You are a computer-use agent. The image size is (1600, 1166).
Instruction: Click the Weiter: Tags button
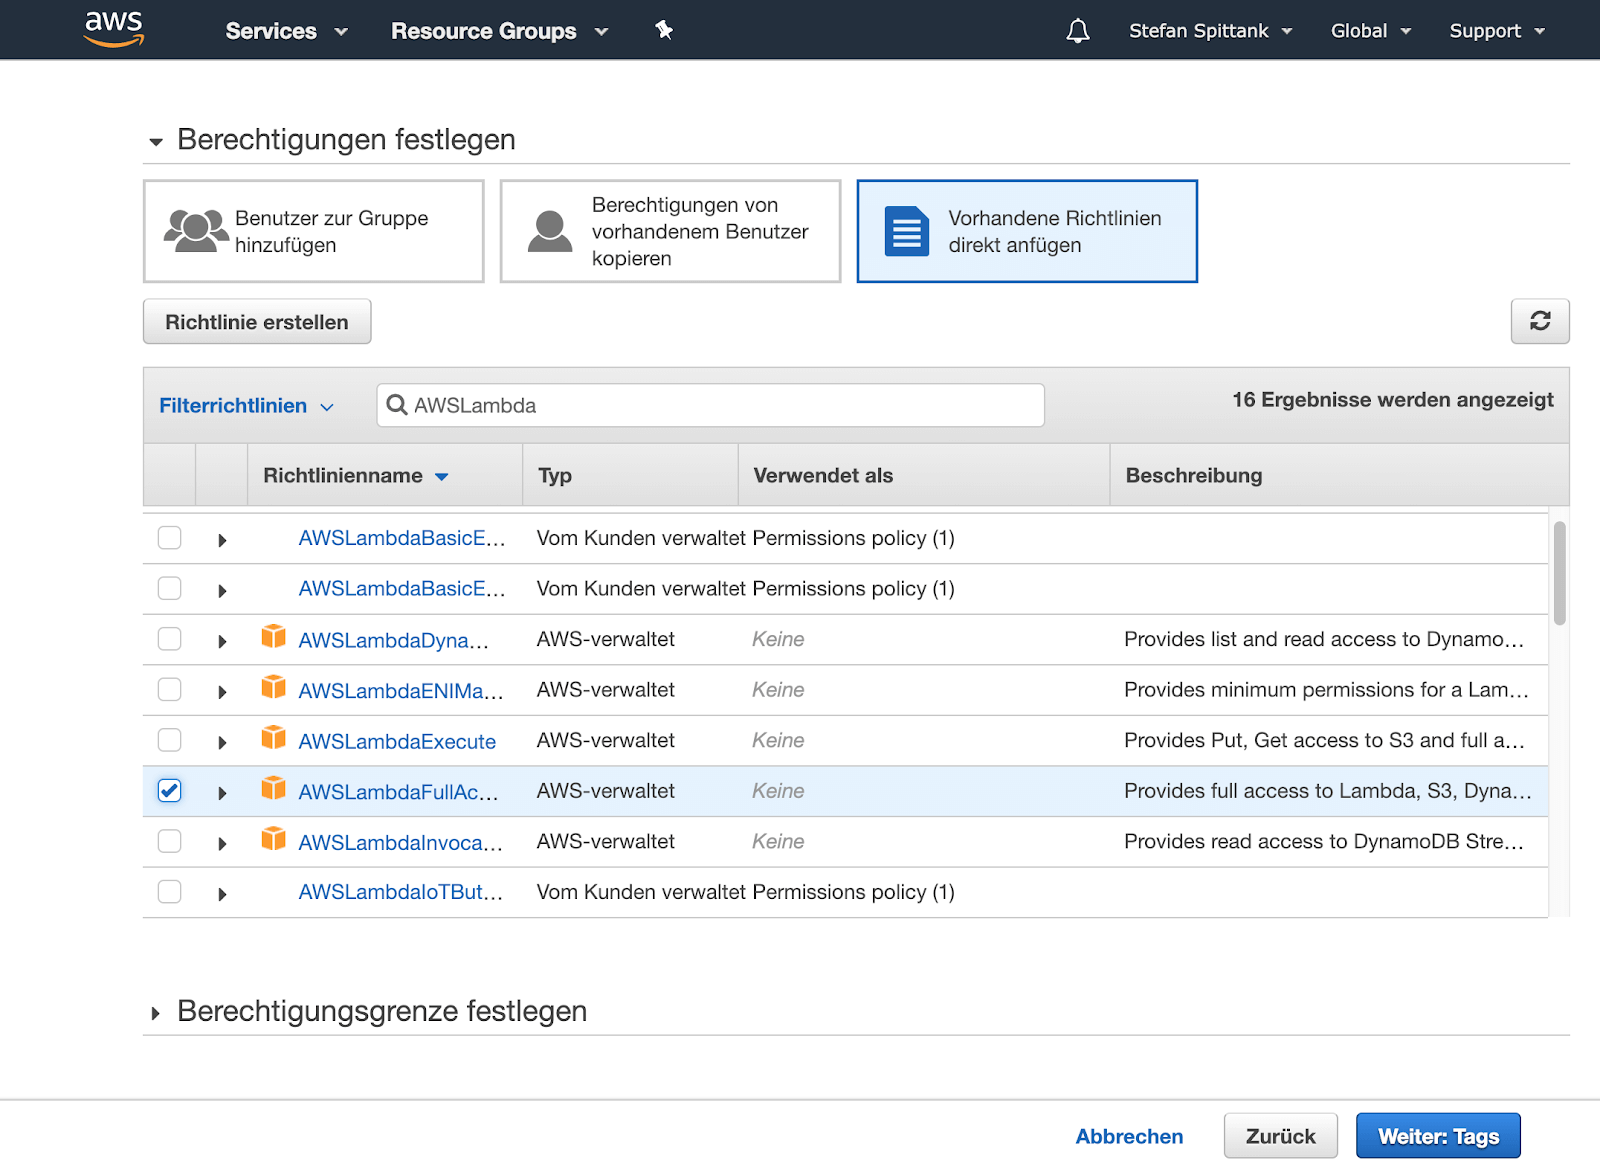pos(1437,1136)
